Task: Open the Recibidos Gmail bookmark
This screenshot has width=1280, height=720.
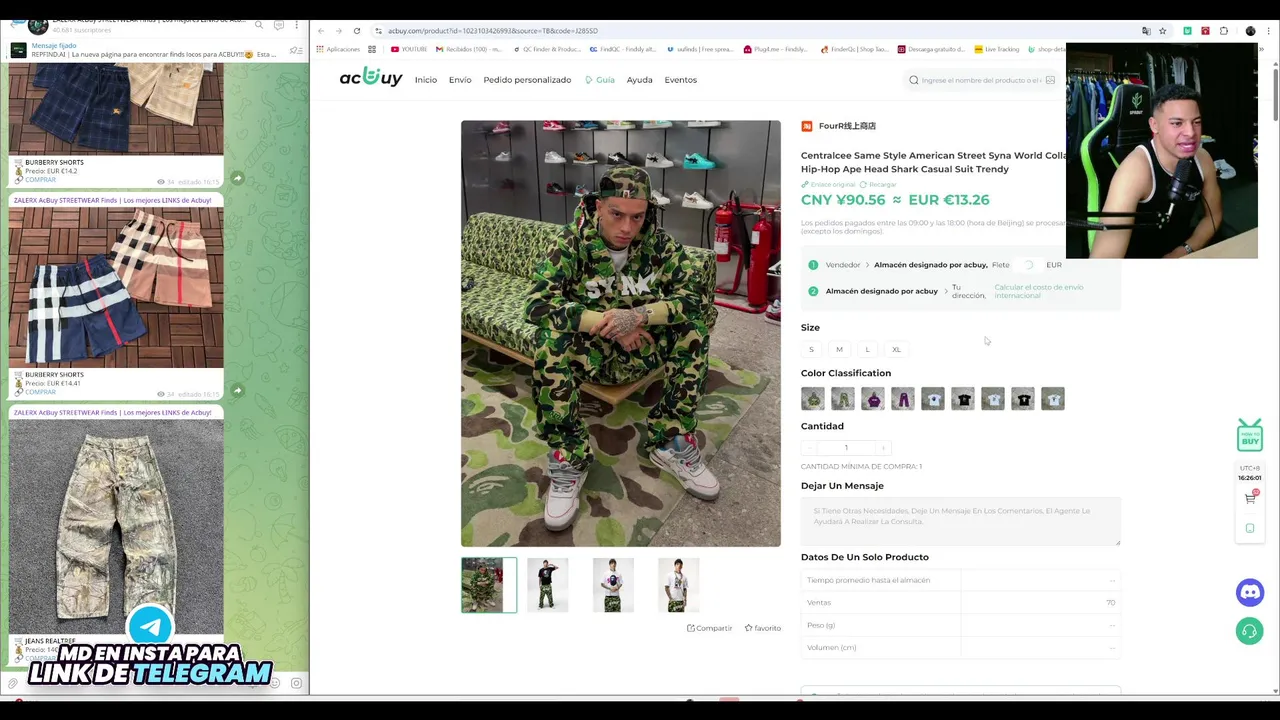Action: pos(469,49)
